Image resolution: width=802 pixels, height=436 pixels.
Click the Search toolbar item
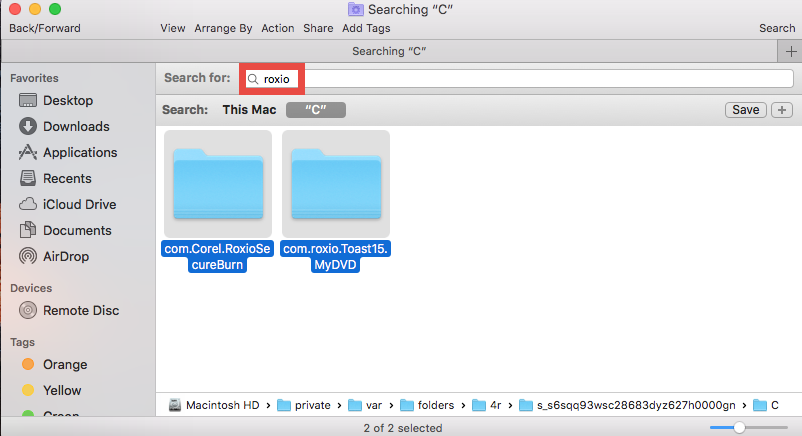(777, 28)
